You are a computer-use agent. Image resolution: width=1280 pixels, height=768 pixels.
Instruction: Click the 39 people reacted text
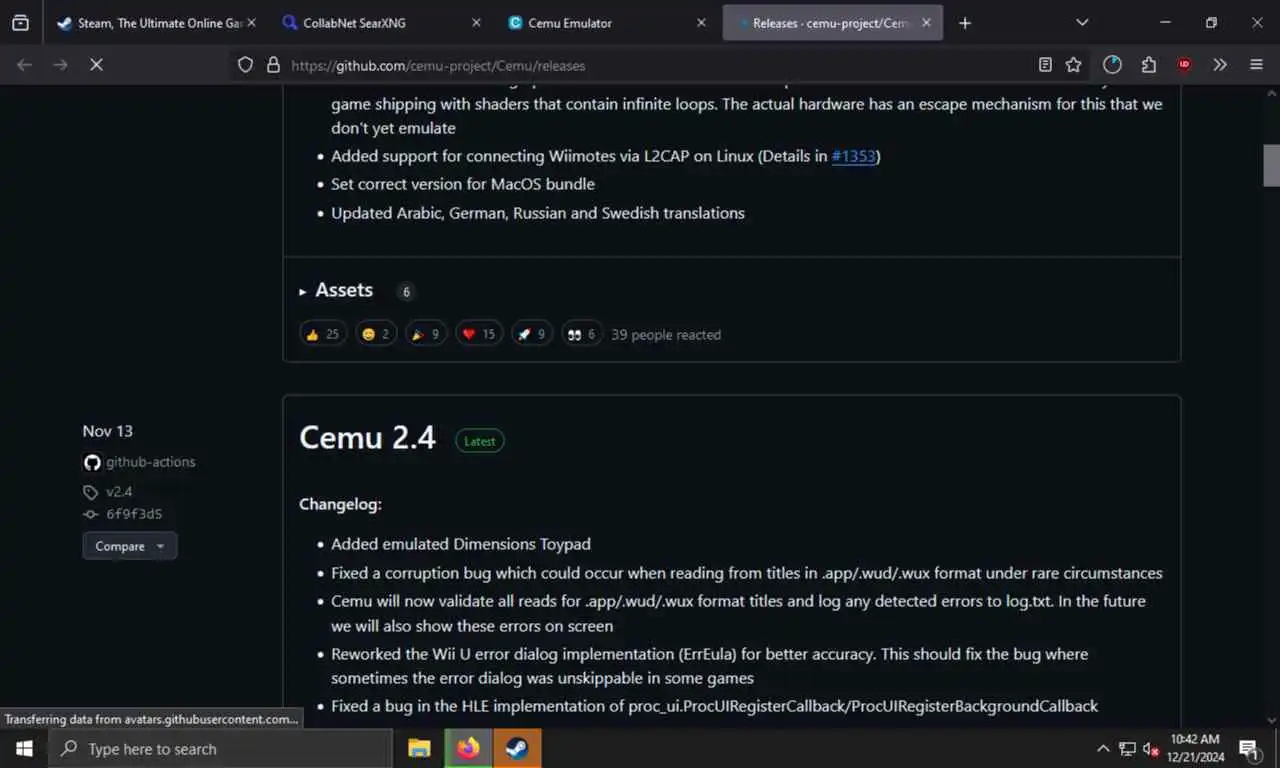666,335
